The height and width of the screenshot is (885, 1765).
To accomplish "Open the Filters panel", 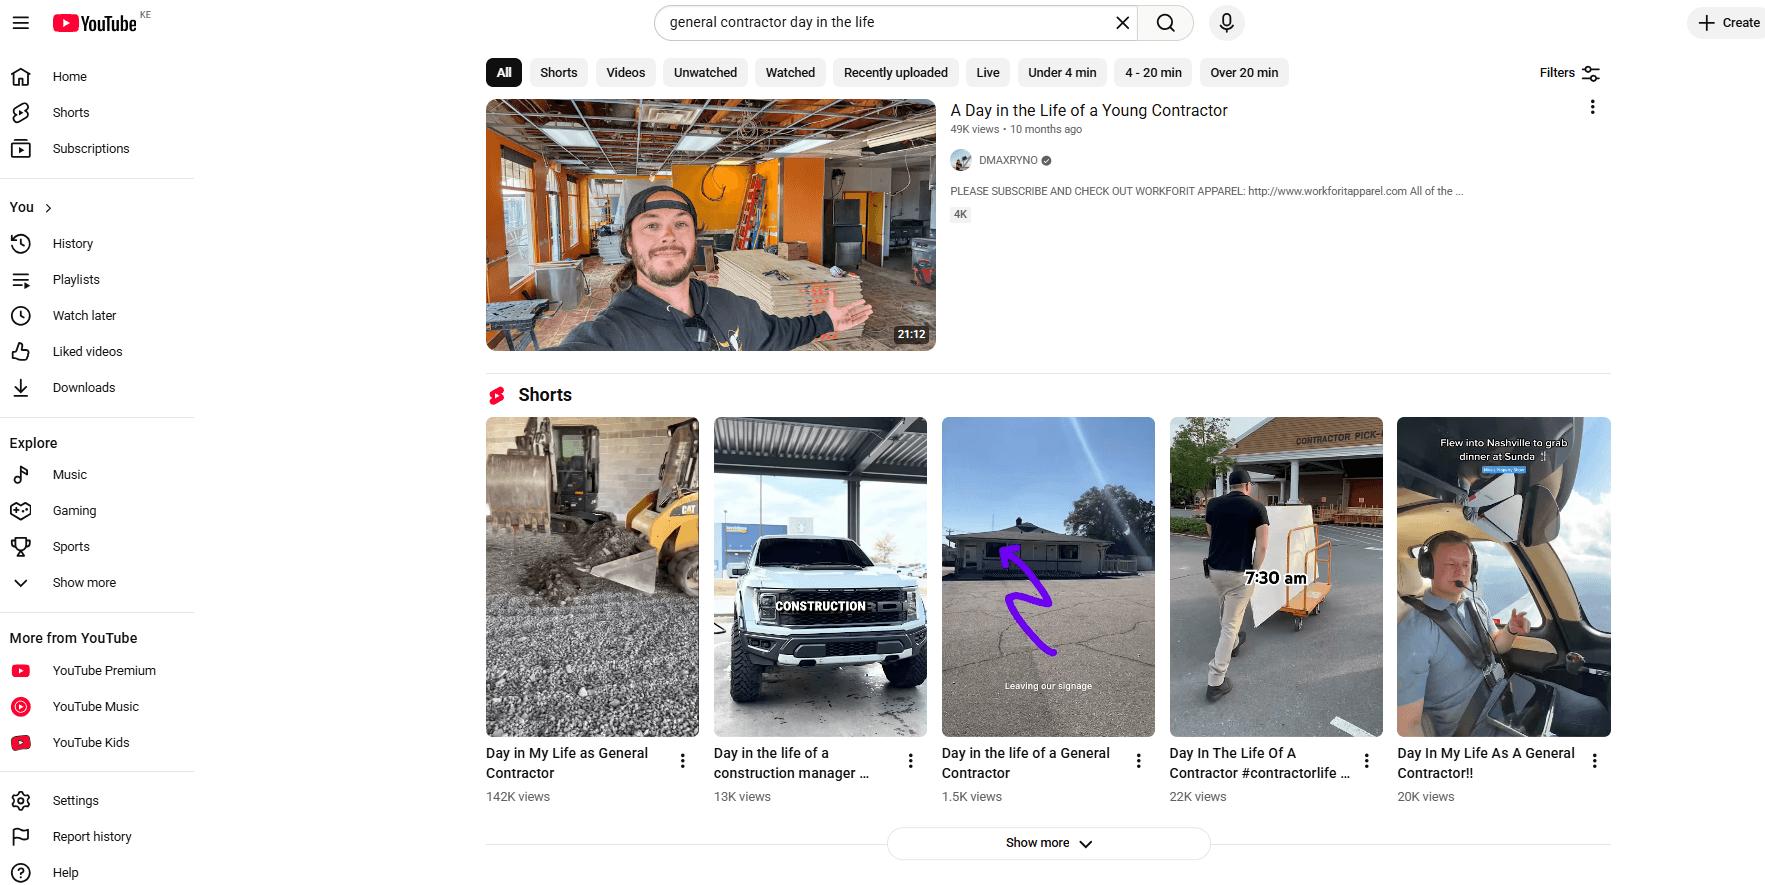I will tap(1570, 73).
